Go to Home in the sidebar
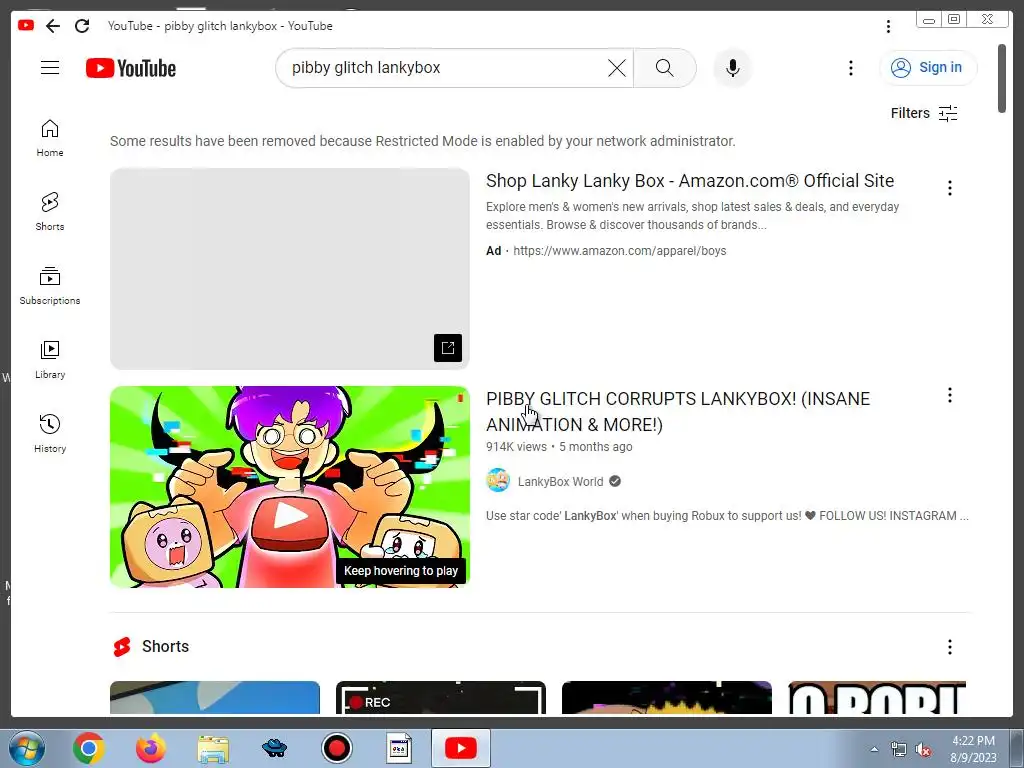 click(50, 138)
